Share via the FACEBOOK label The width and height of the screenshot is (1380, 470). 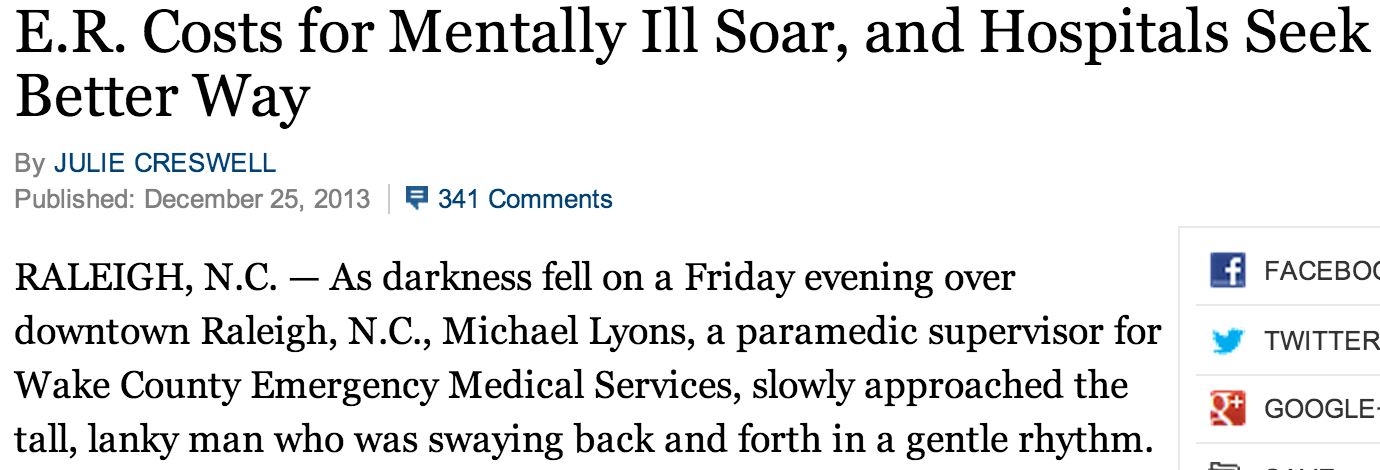[1322, 272]
